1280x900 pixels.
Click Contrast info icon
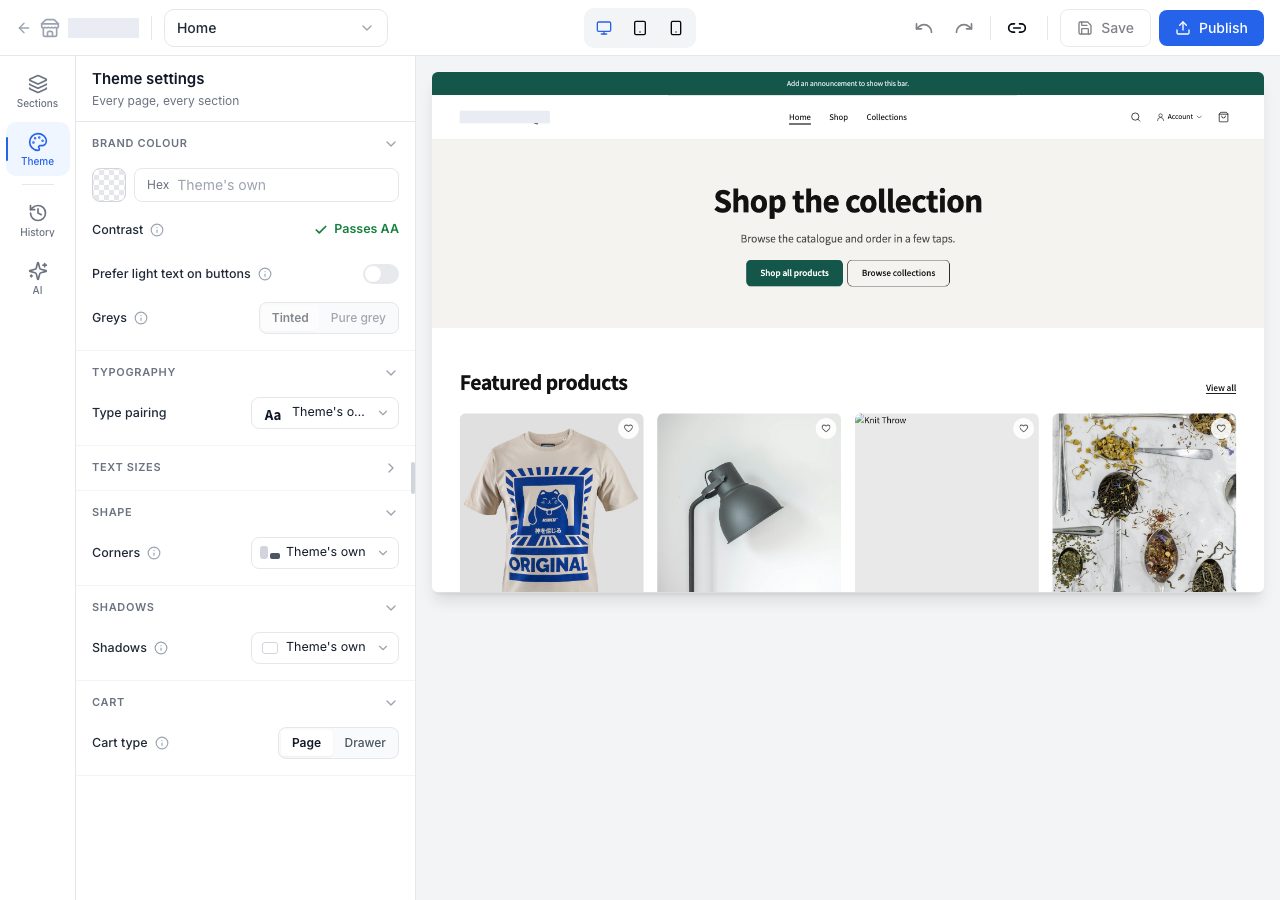[157, 230]
